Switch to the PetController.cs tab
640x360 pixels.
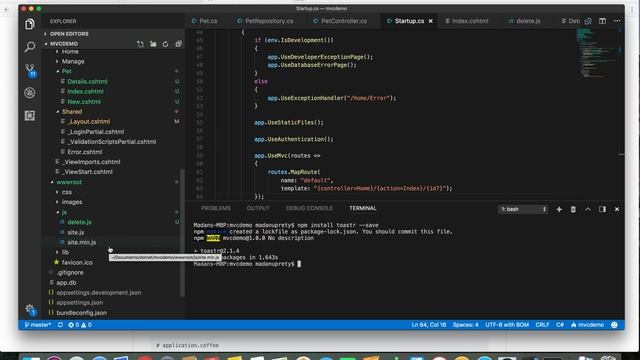pyautogui.click(x=340, y=21)
